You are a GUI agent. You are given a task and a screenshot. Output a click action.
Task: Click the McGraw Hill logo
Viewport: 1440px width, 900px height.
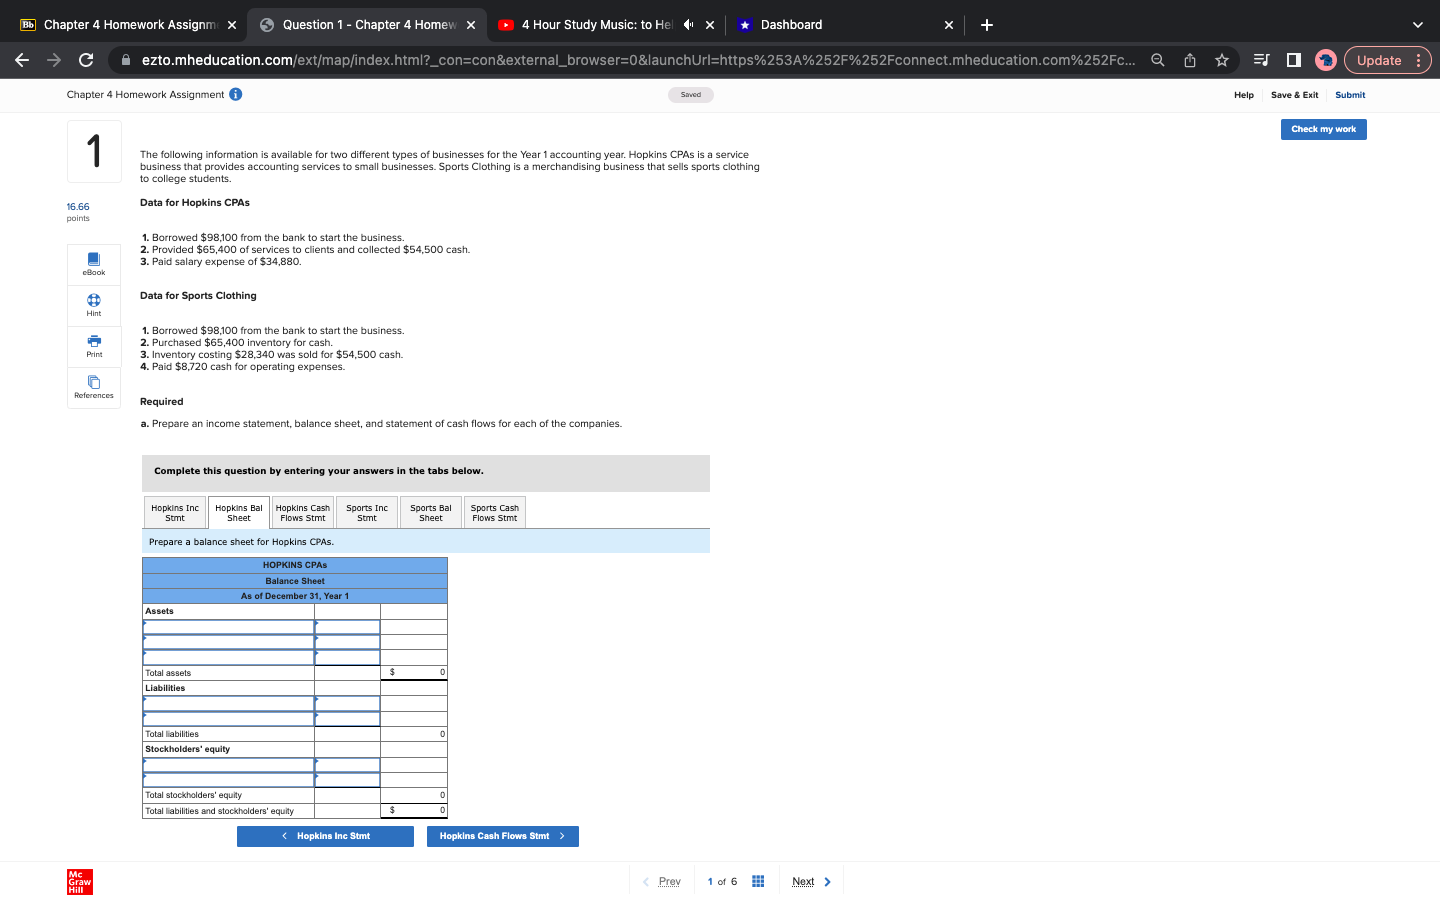(x=80, y=882)
